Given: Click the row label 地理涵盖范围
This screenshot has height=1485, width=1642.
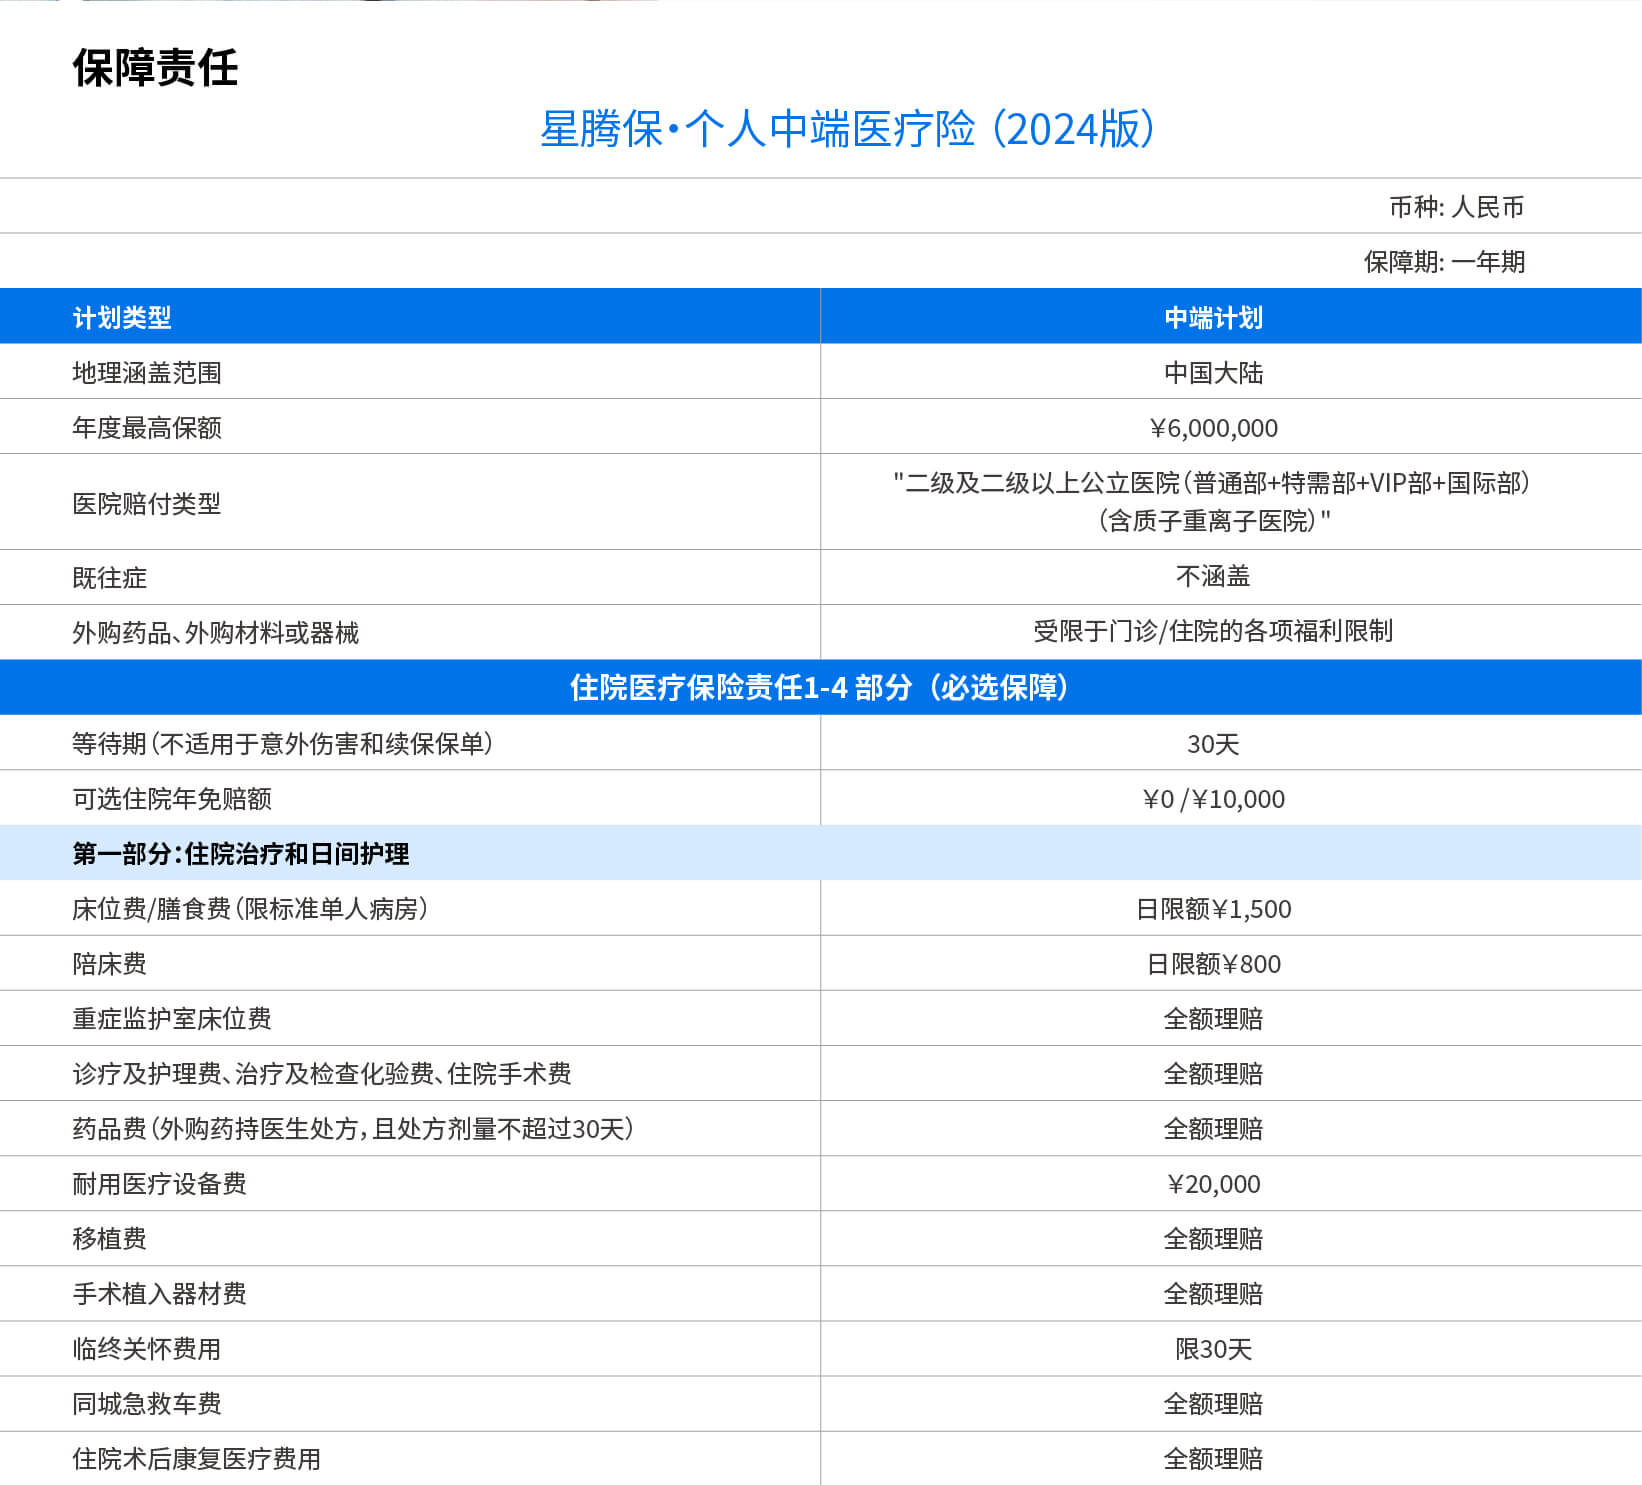Looking at the screenshot, I should pos(147,372).
